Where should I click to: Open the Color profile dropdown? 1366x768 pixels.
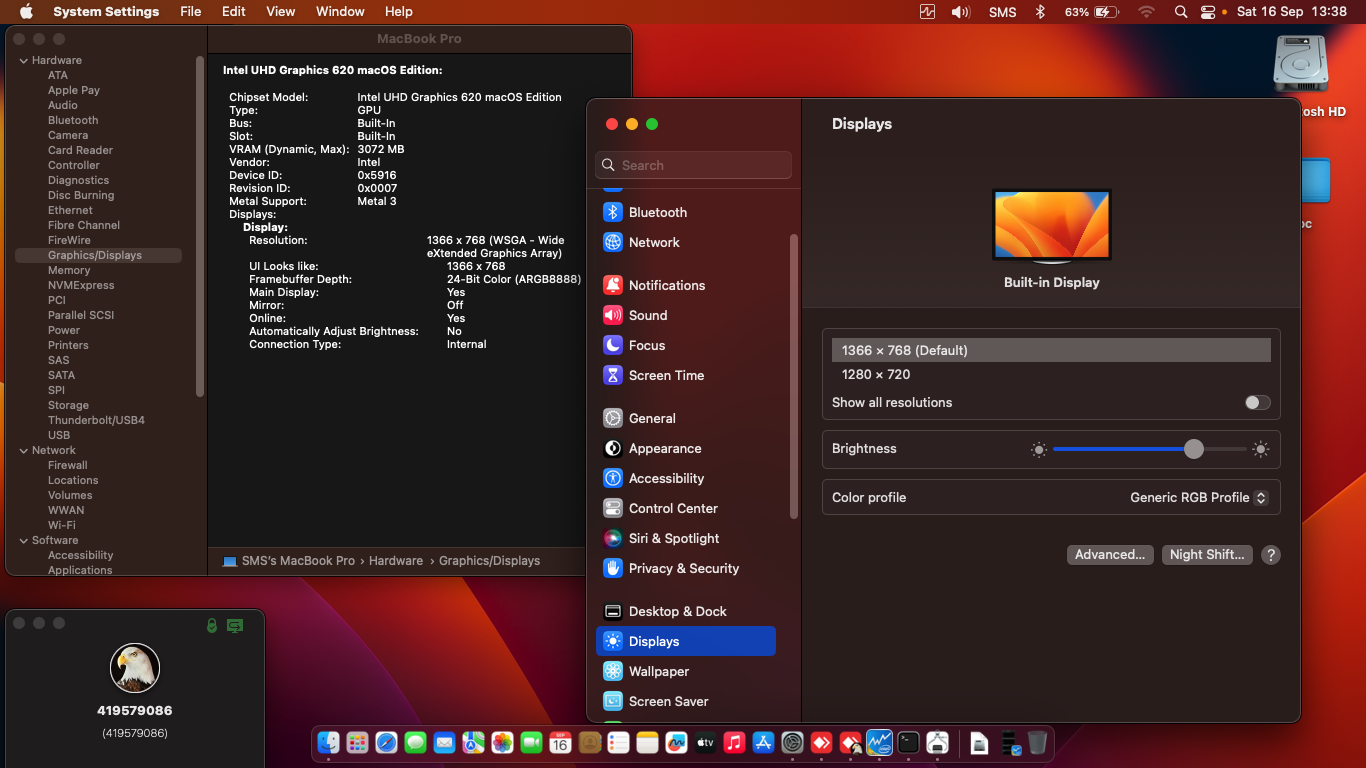pyautogui.click(x=1199, y=497)
